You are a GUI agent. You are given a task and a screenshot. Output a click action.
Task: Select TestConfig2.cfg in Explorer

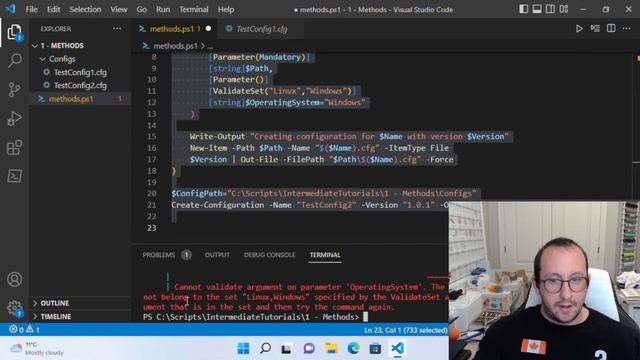point(80,85)
